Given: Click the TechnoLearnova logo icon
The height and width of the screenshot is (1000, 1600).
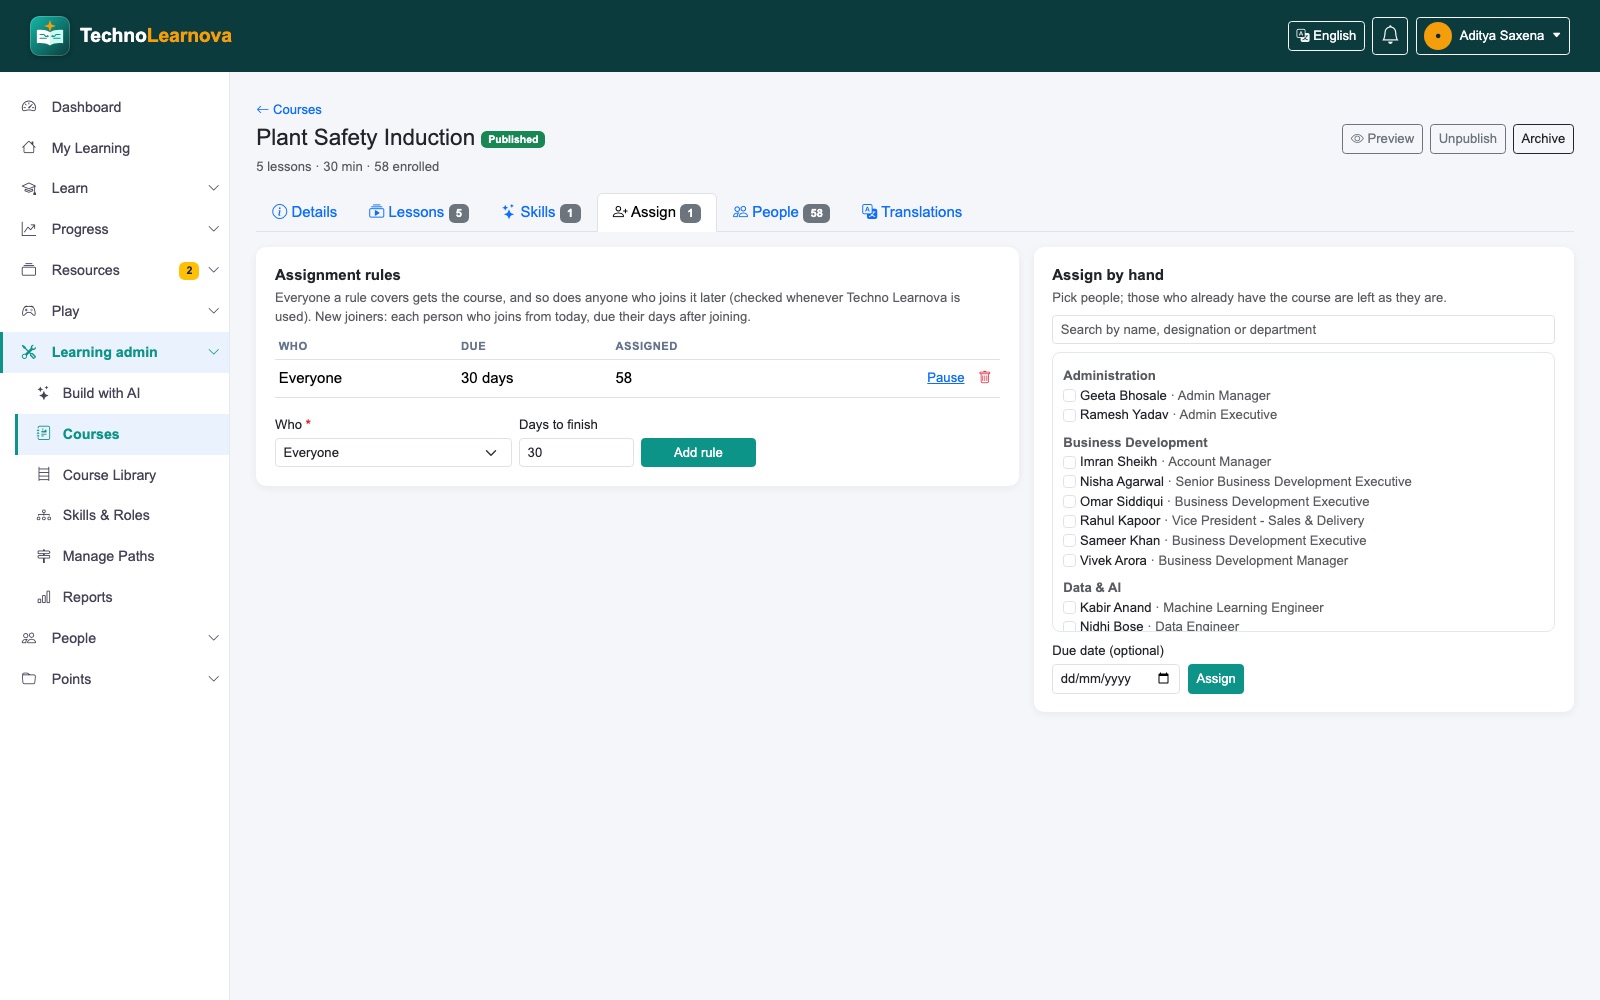Looking at the screenshot, I should tap(50, 36).
